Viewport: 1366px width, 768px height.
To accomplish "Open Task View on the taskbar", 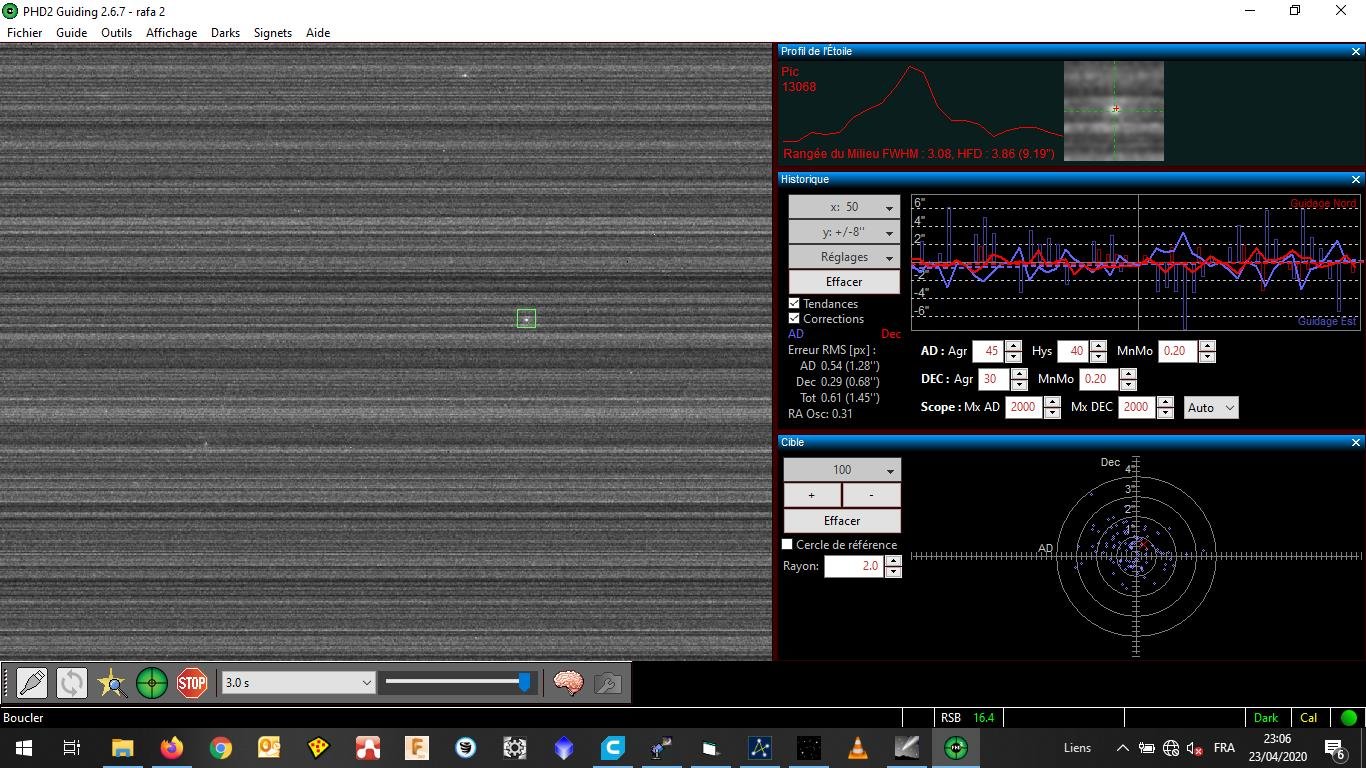I will click(72, 747).
